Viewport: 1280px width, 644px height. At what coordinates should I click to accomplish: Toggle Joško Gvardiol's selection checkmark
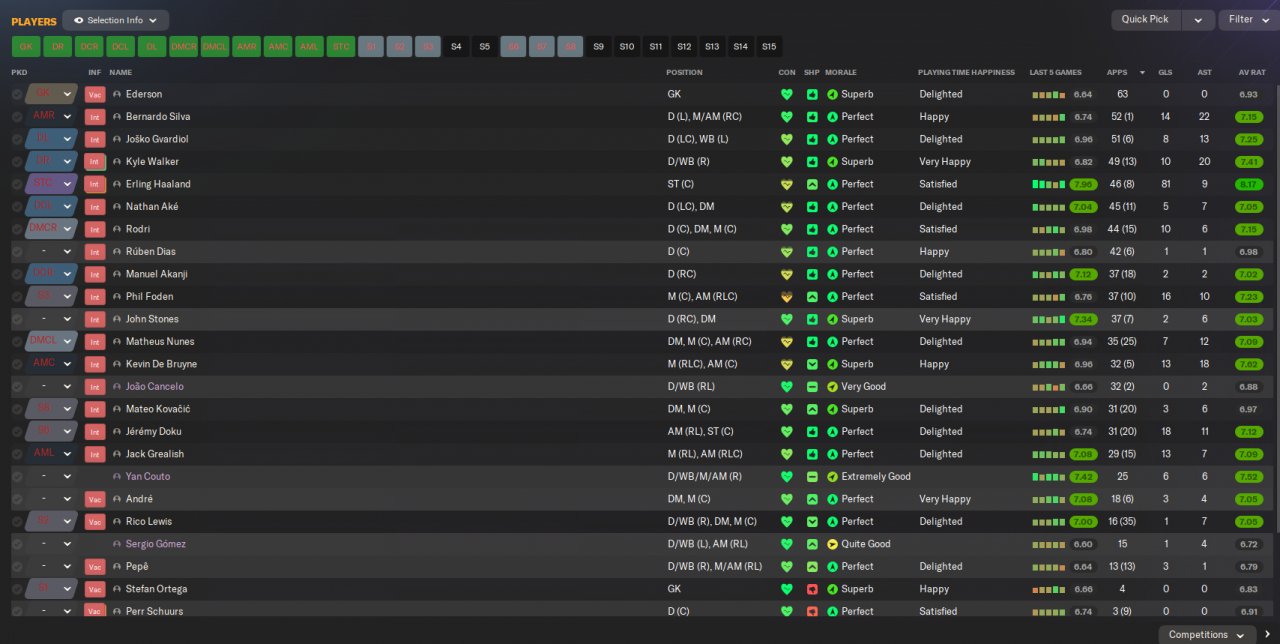[17, 139]
